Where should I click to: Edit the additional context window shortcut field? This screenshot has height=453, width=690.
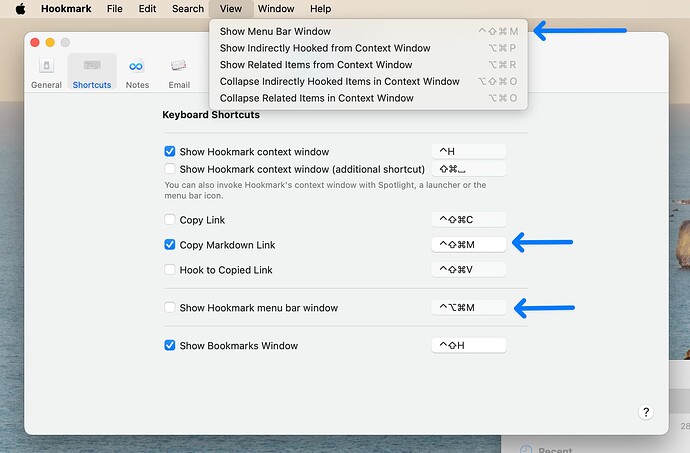click(x=469, y=169)
